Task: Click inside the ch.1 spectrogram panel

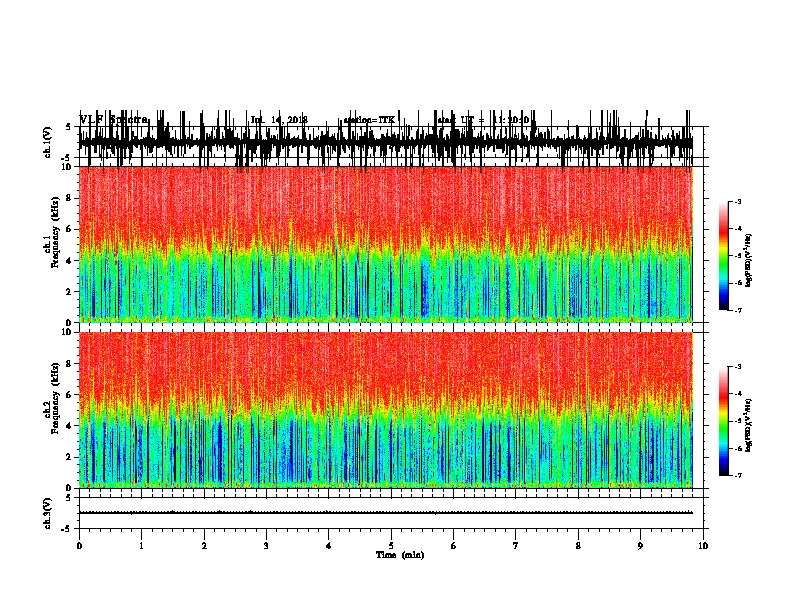Action: click(386, 244)
